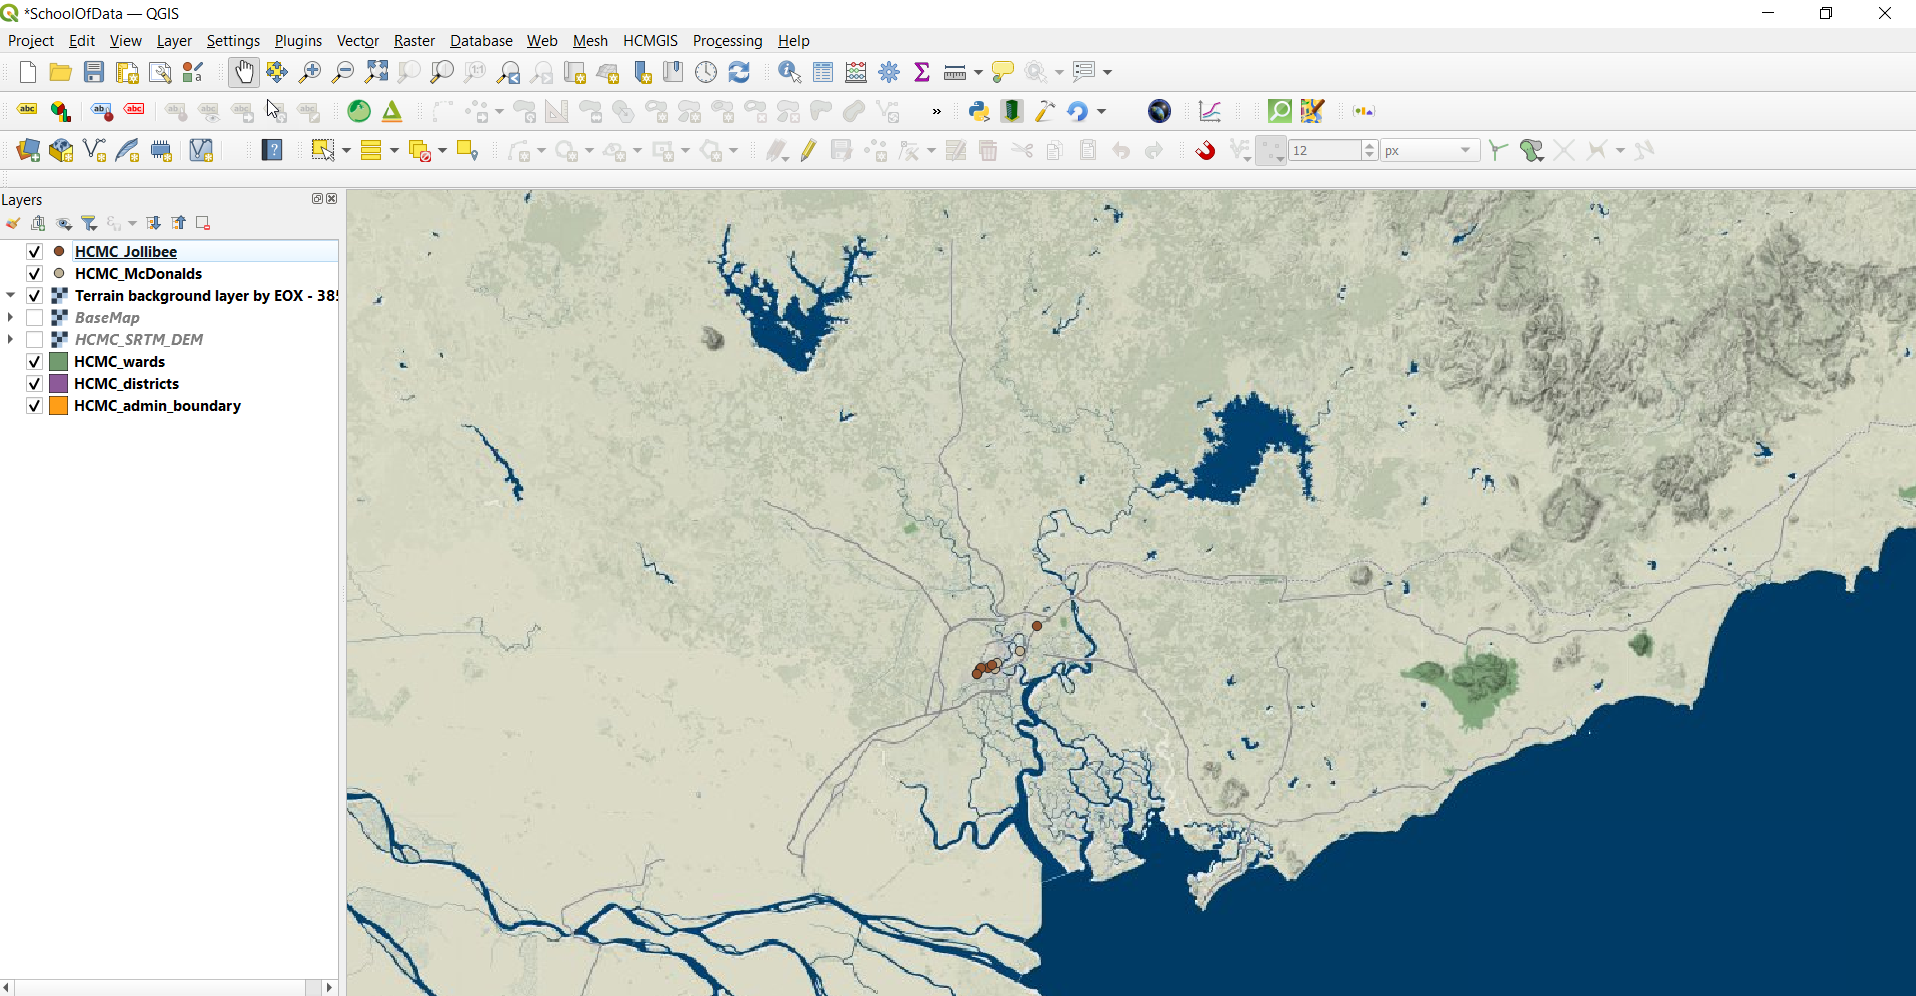Create a new GeoPackage layer

coord(61,150)
